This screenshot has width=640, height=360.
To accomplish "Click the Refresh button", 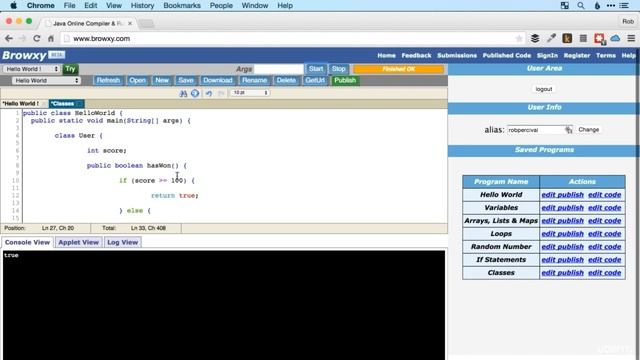I will click(x=108, y=80).
